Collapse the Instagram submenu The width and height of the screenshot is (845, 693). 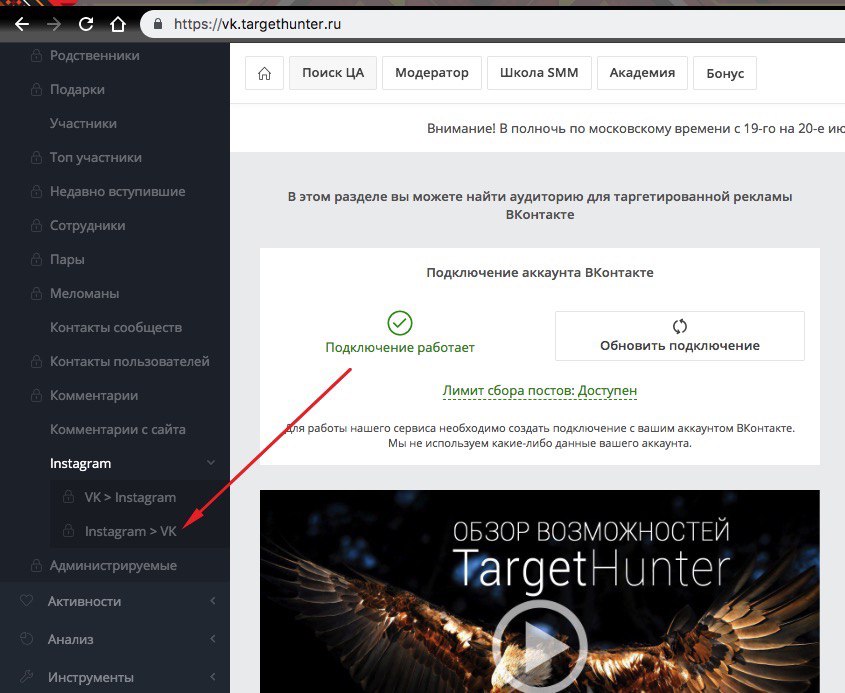click(x=211, y=463)
